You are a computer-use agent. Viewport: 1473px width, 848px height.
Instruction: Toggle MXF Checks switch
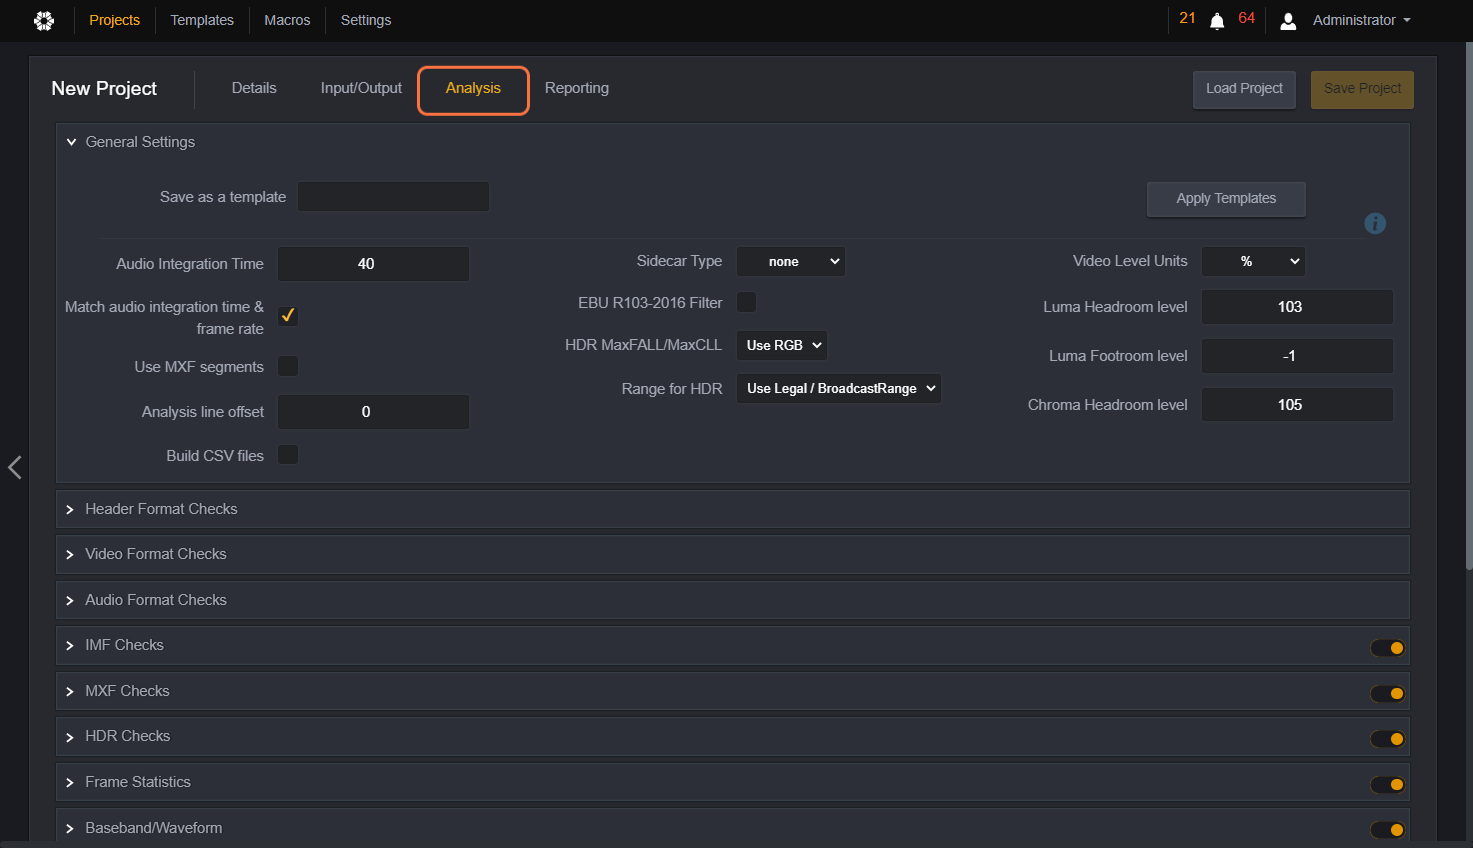pos(1387,693)
